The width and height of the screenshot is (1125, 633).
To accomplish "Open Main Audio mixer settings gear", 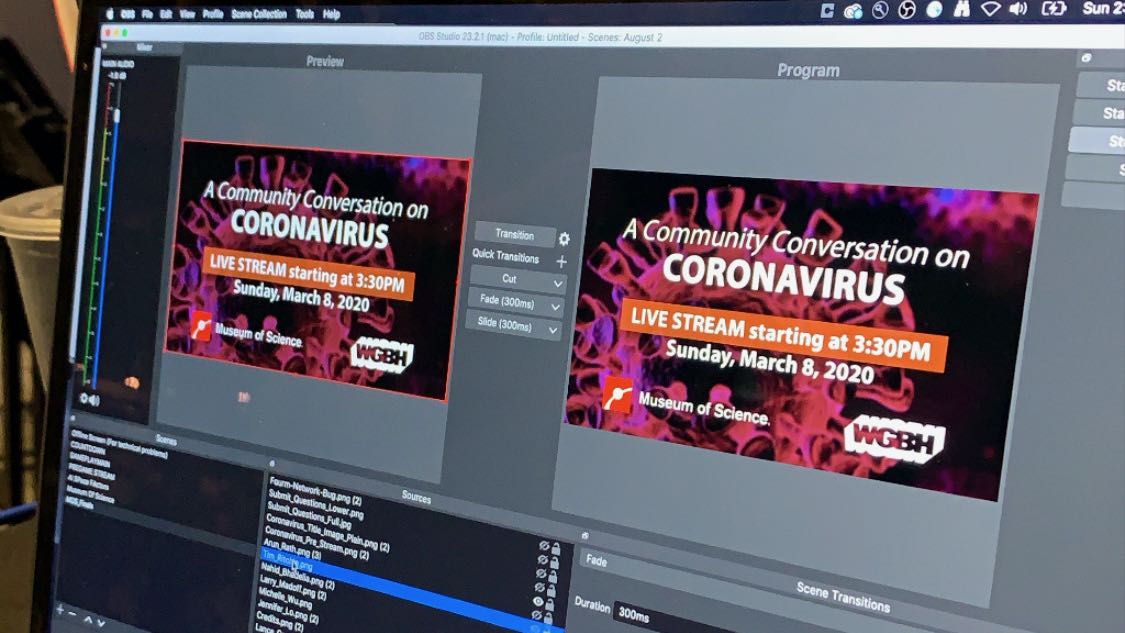I will (84, 398).
